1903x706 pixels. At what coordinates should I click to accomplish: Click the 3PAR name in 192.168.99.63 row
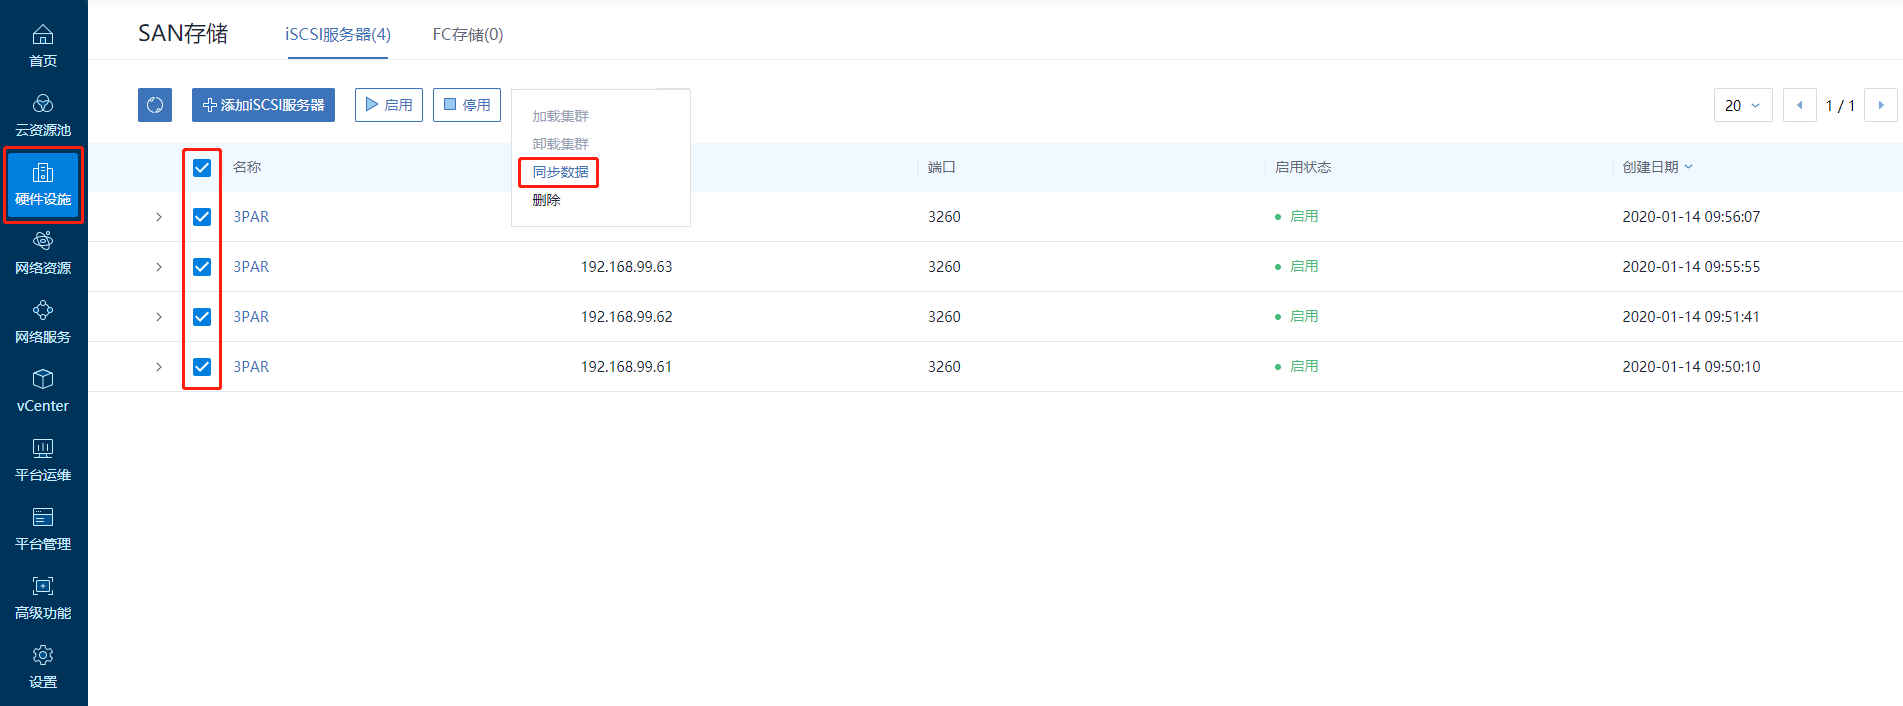point(251,267)
